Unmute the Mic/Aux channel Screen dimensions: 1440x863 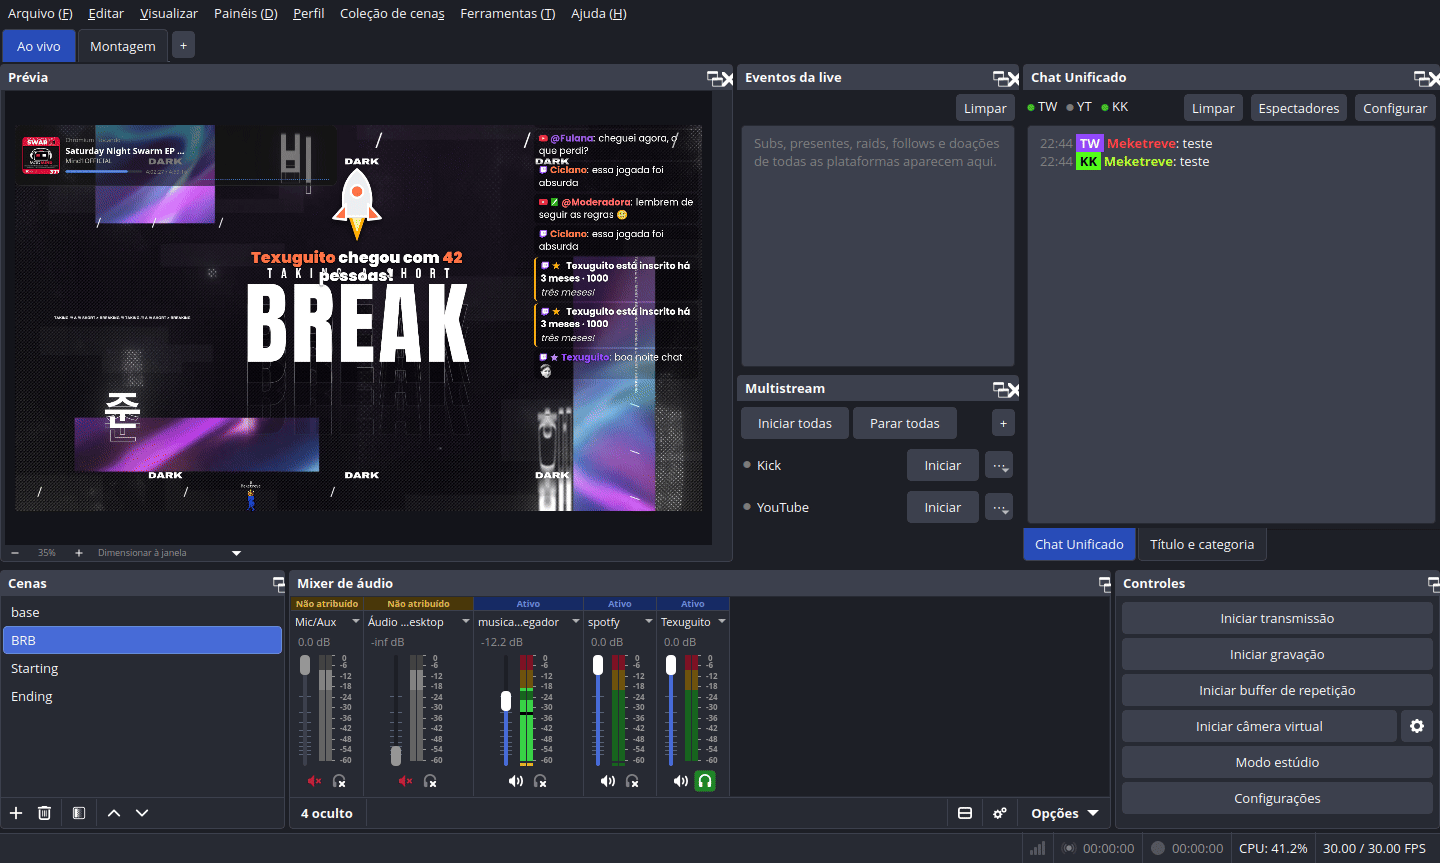pyautogui.click(x=314, y=781)
